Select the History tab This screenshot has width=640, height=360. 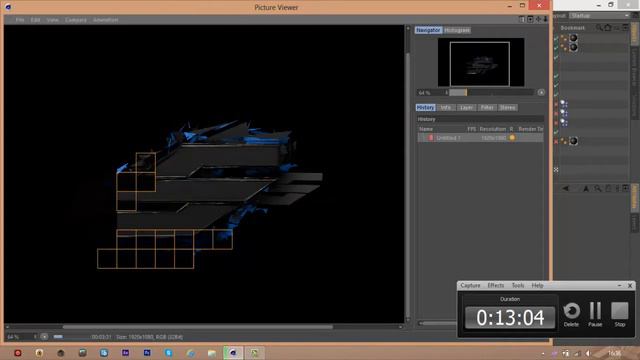point(425,107)
